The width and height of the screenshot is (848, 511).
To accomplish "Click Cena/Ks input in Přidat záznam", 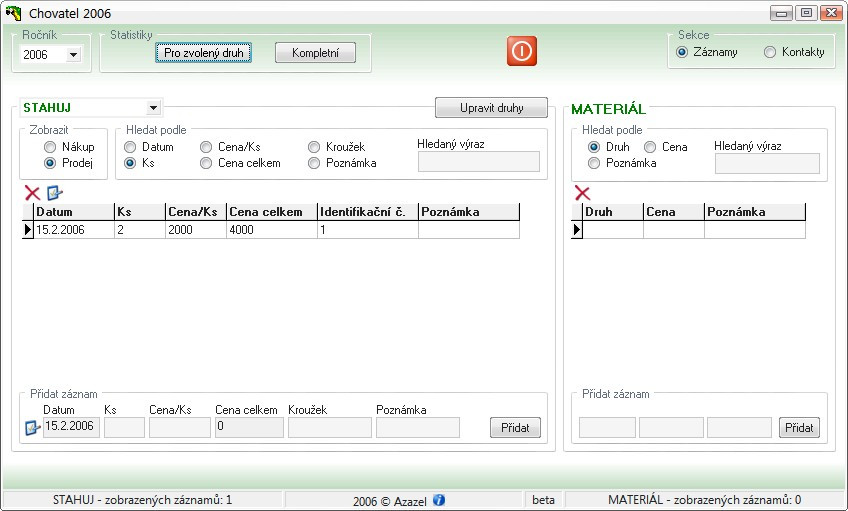I will tap(180, 427).
